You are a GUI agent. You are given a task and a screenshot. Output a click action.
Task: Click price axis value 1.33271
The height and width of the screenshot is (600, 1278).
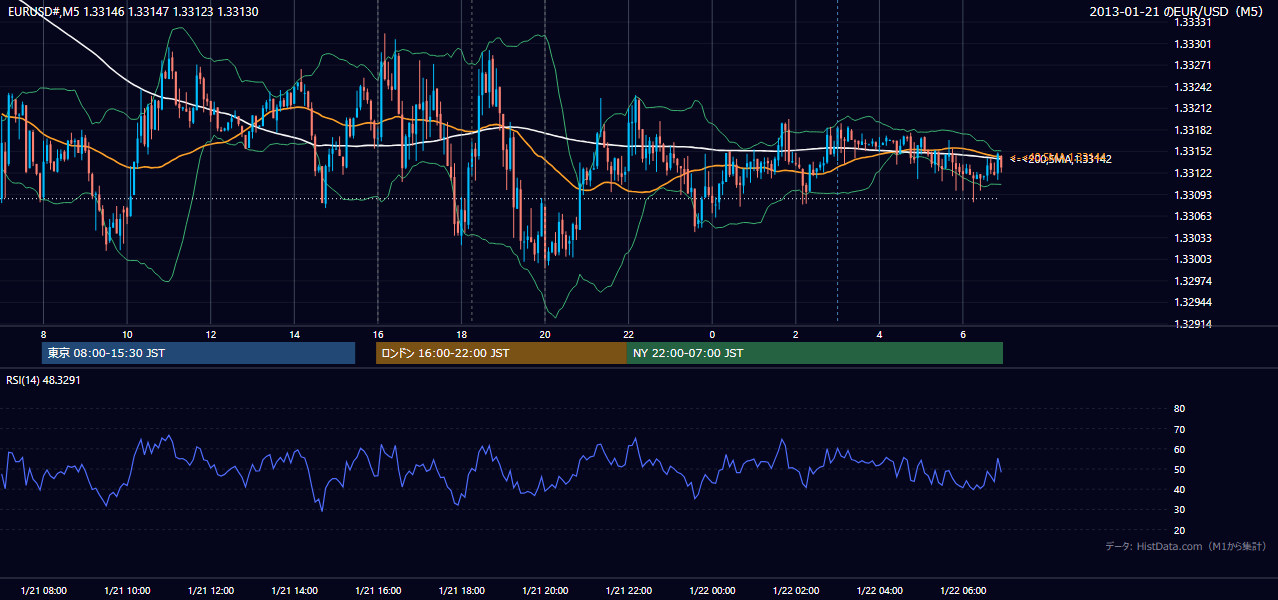click(x=1193, y=65)
